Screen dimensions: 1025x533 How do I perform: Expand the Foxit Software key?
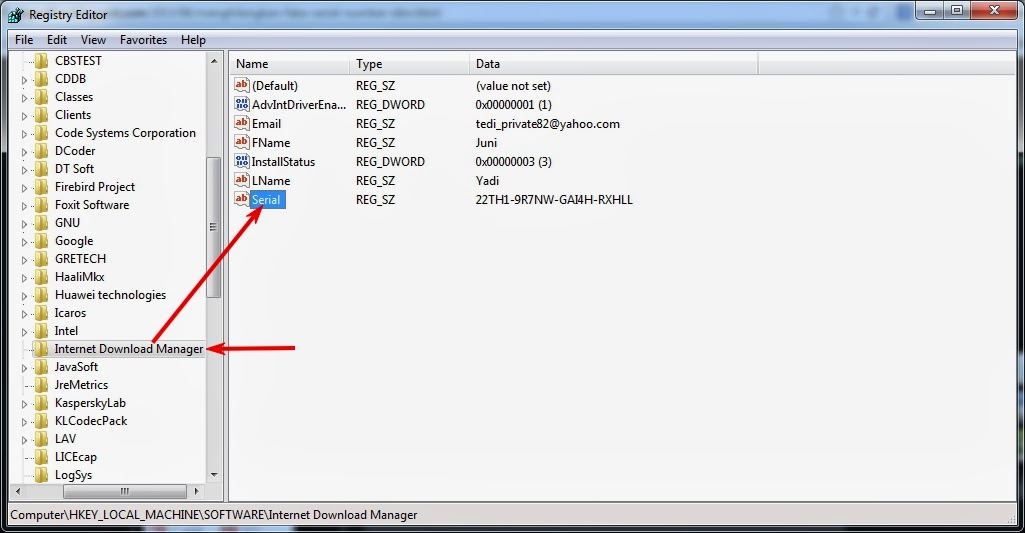click(x=24, y=206)
